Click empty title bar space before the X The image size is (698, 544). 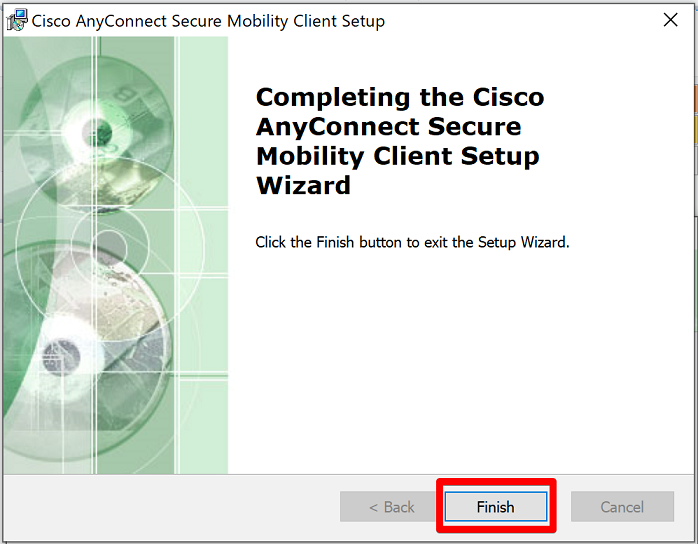click(x=521, y=20)
